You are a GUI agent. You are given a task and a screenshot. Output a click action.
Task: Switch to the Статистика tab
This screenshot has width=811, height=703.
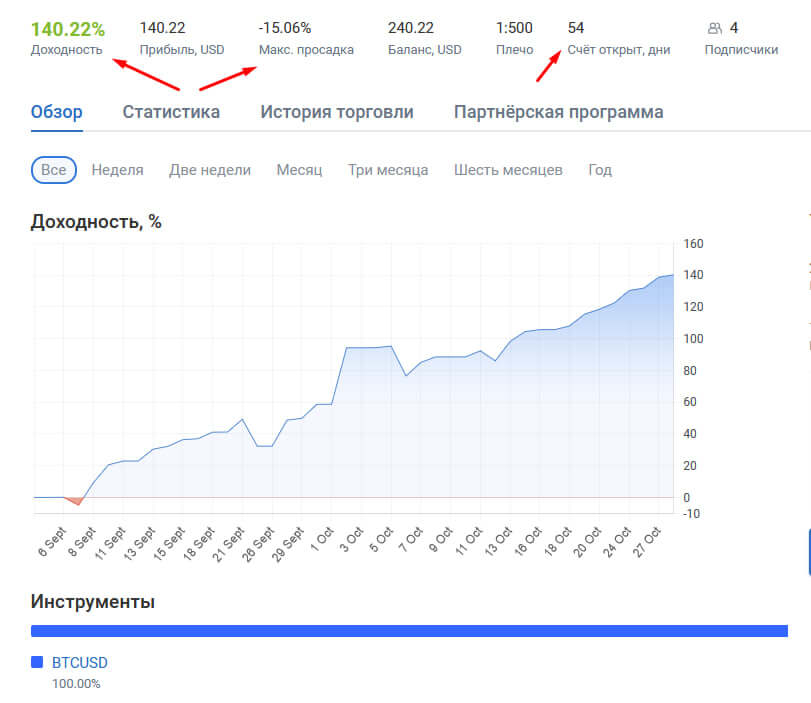(171, 112)
